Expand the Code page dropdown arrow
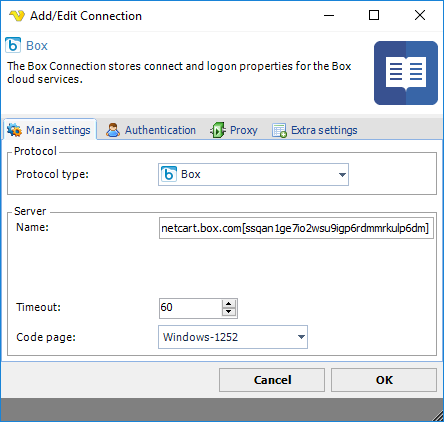Screen dimensions: 444x422 click(x=301, y=337)
